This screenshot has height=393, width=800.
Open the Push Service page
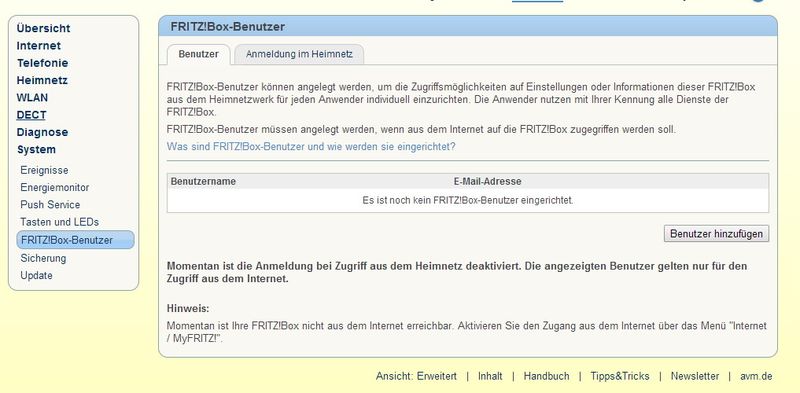(x=50, y=205)
